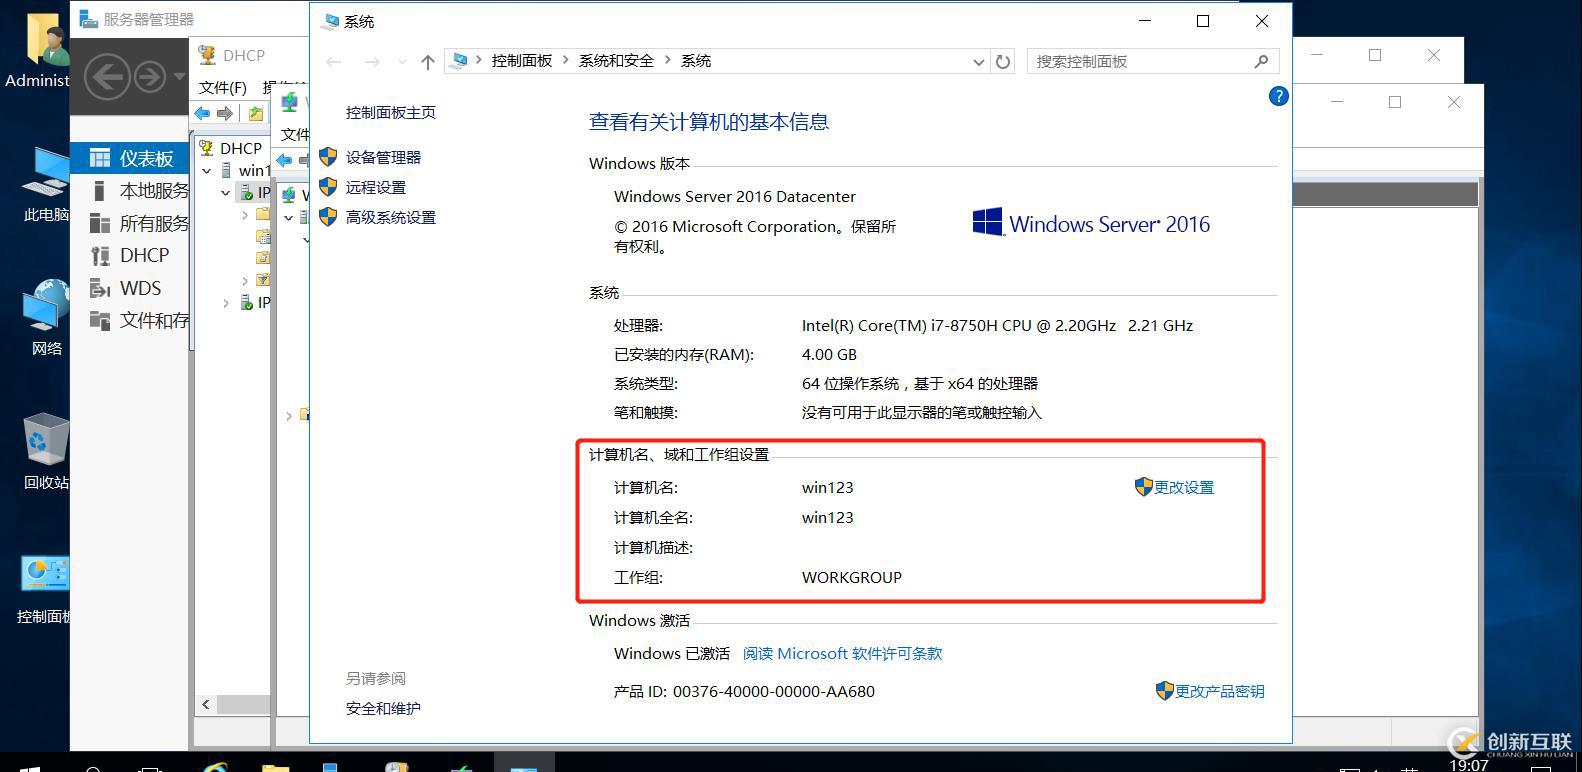The image size is (1582, 772).
Task: Open 控制面板 desktop shortcut
Action: pos(45,590)
